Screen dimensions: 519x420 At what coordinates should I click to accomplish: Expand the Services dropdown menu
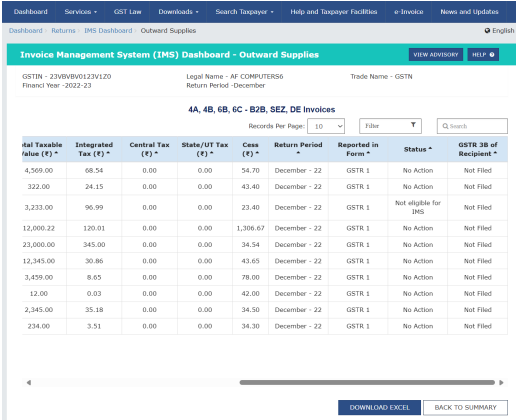80,12
